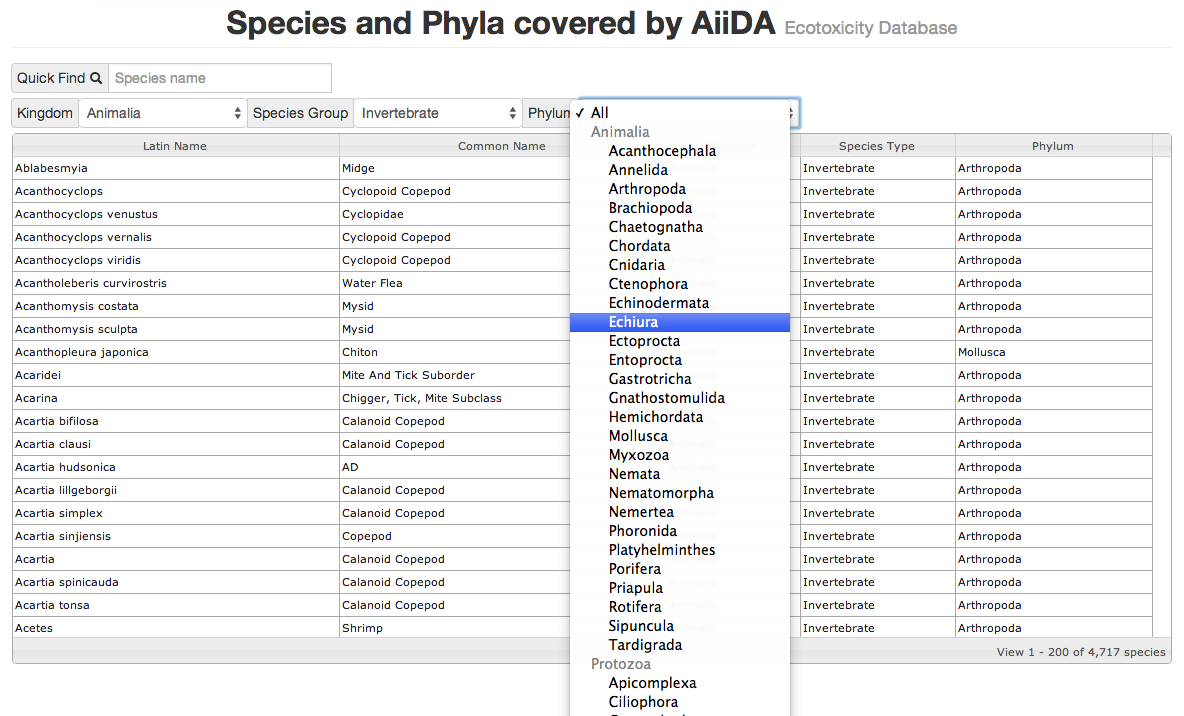This screenshot has height=716, width=1184.
Task: Choose Platyhelminthes in the dropdown list
Action: (662, 550)
